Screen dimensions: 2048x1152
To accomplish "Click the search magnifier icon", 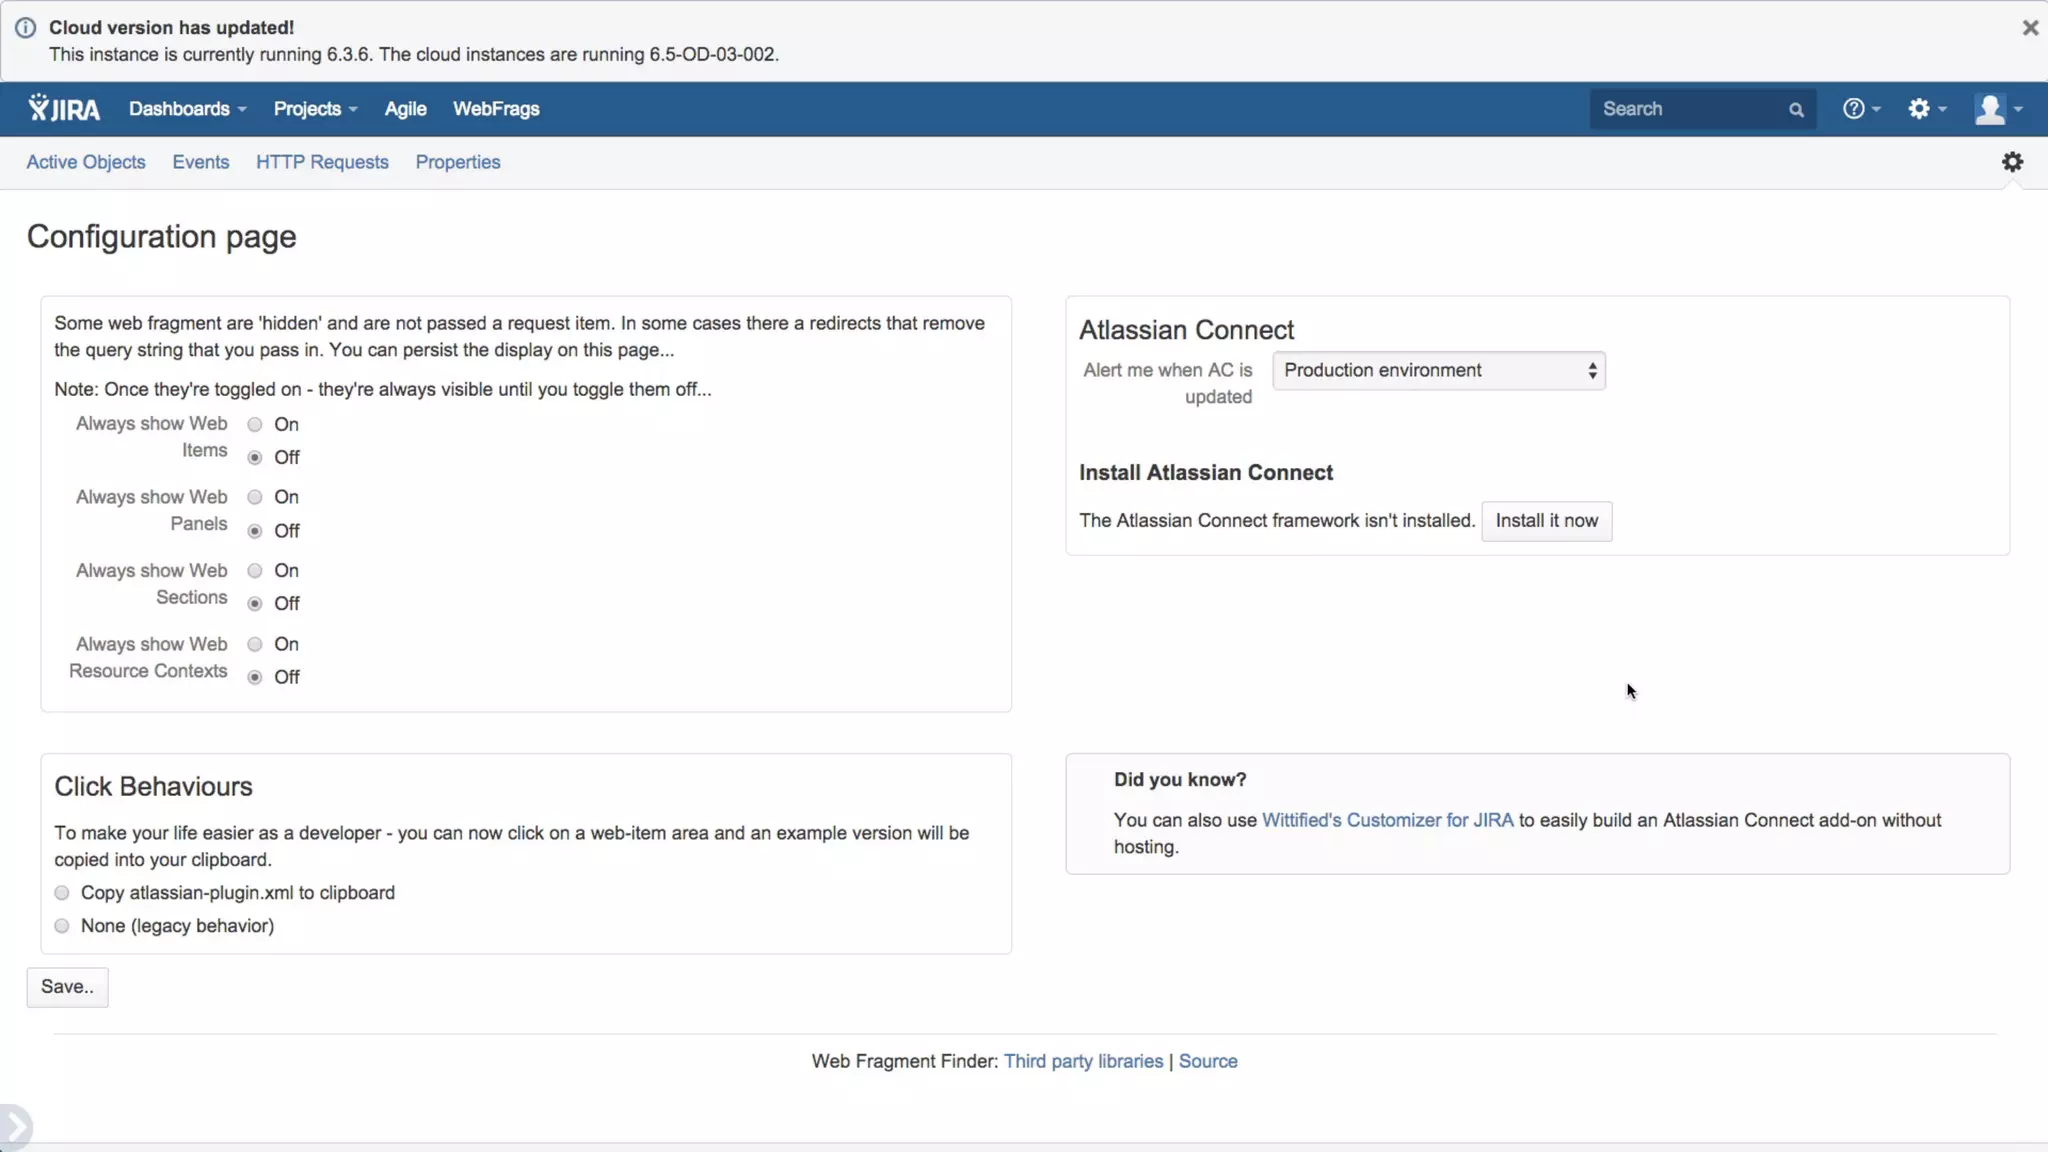I will pyautogui.click(x=1796, y=110).
